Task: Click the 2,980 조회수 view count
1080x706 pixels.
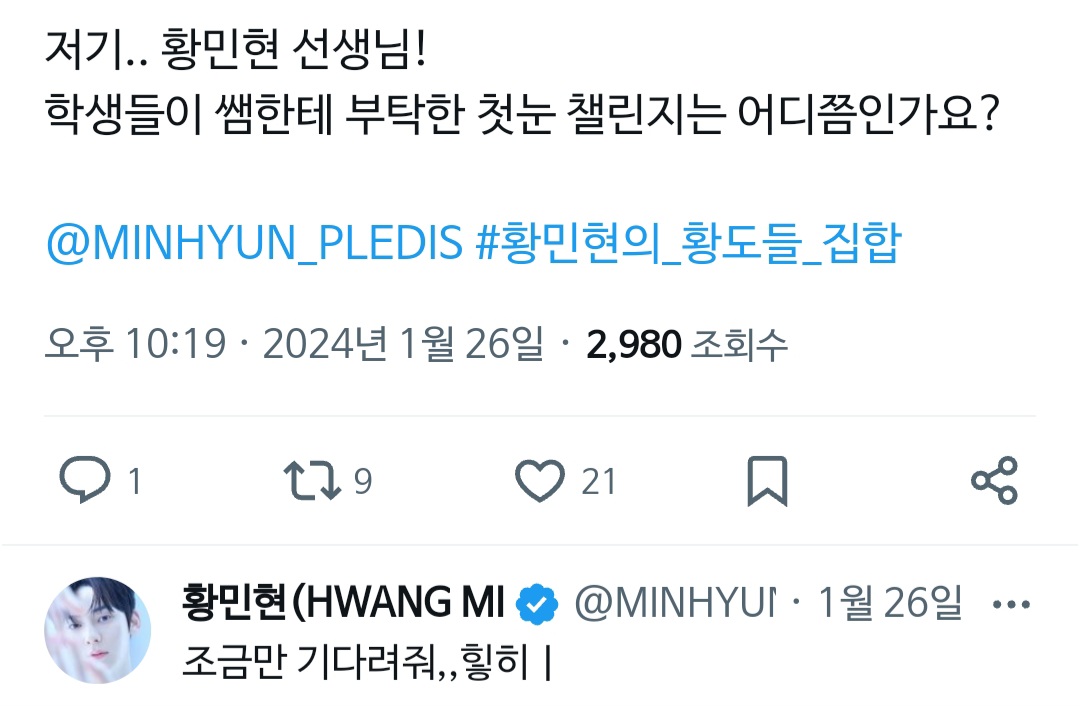Action: [x=687, y=344]
